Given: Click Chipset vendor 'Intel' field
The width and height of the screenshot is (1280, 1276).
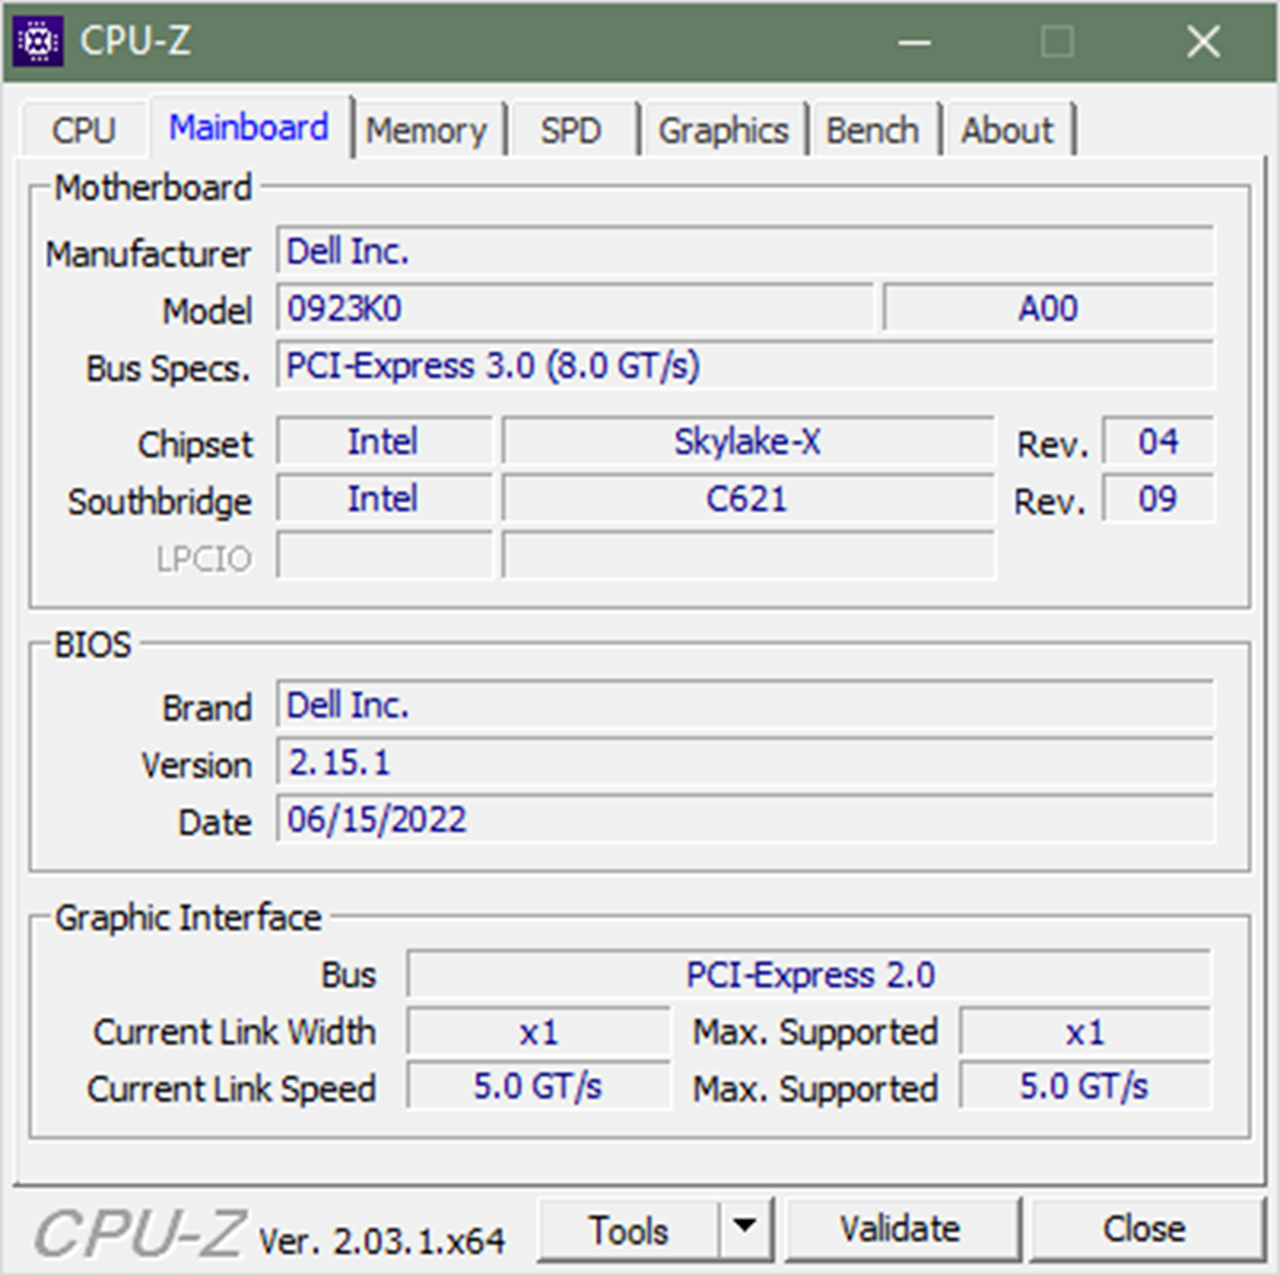Looking at the screenshot, I should [384, 441].
